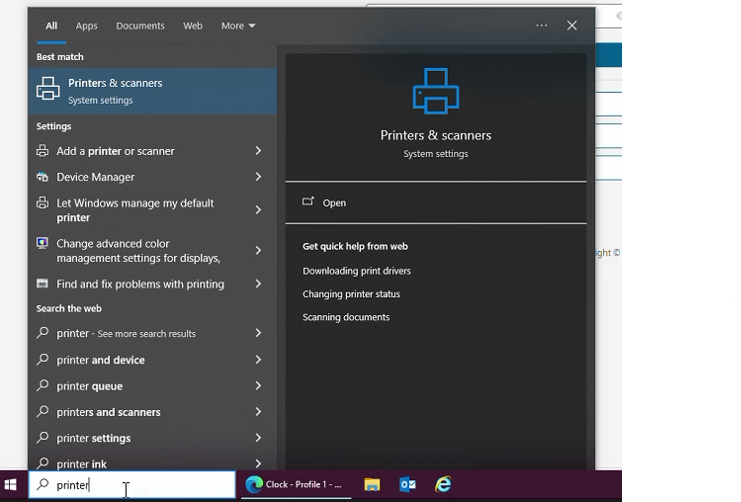741x502 pixels.
Task: Expand chevron for Let Windows manage default printer
Action: pos(258,210)
